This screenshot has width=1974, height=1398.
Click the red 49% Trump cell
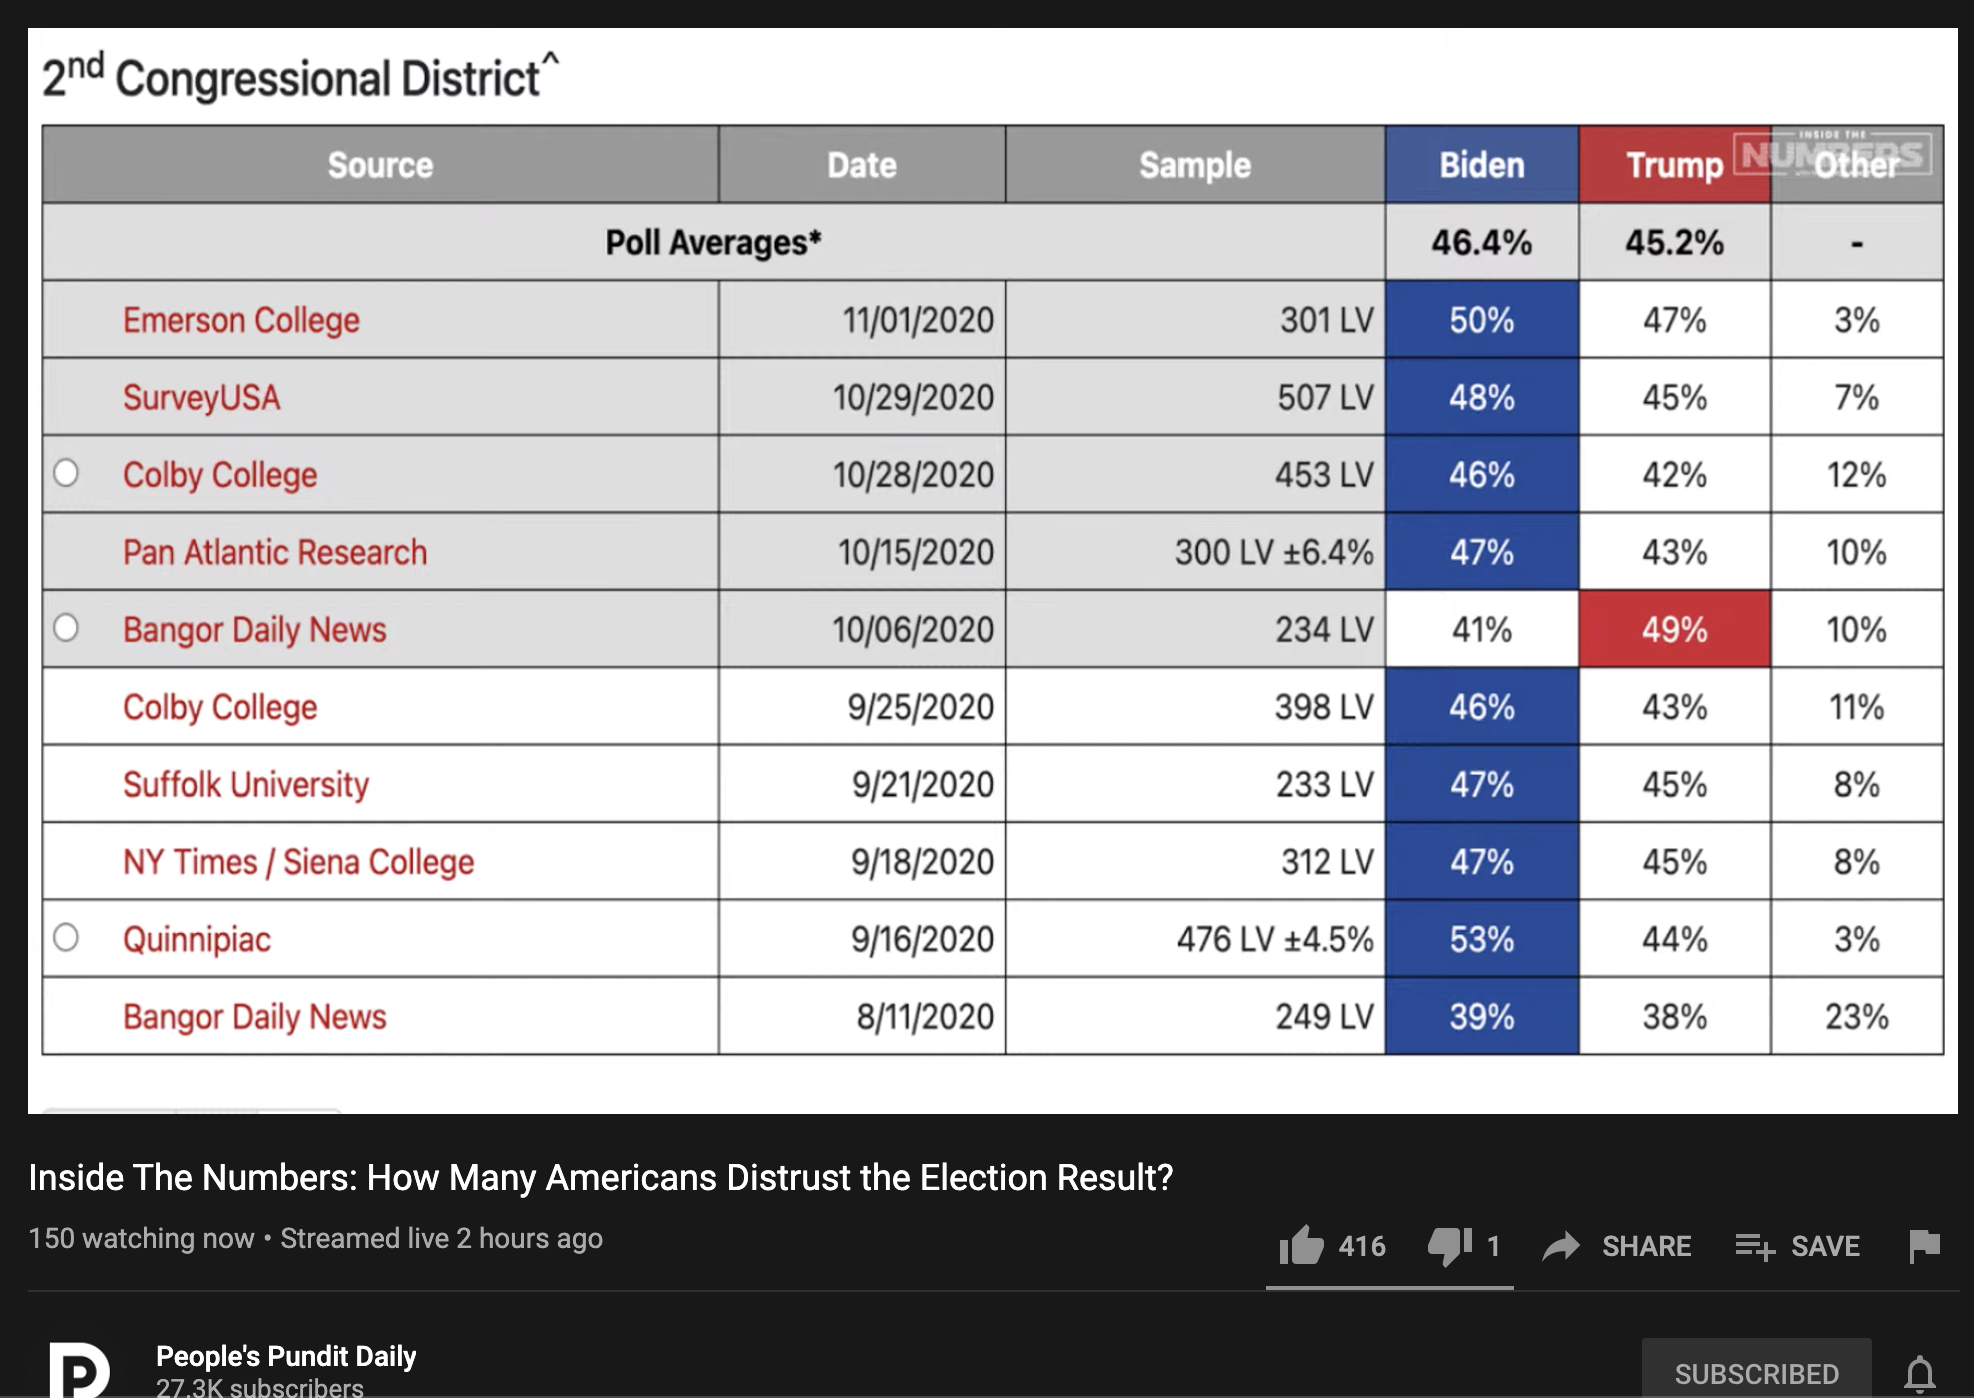click(x=1675, y=630)
